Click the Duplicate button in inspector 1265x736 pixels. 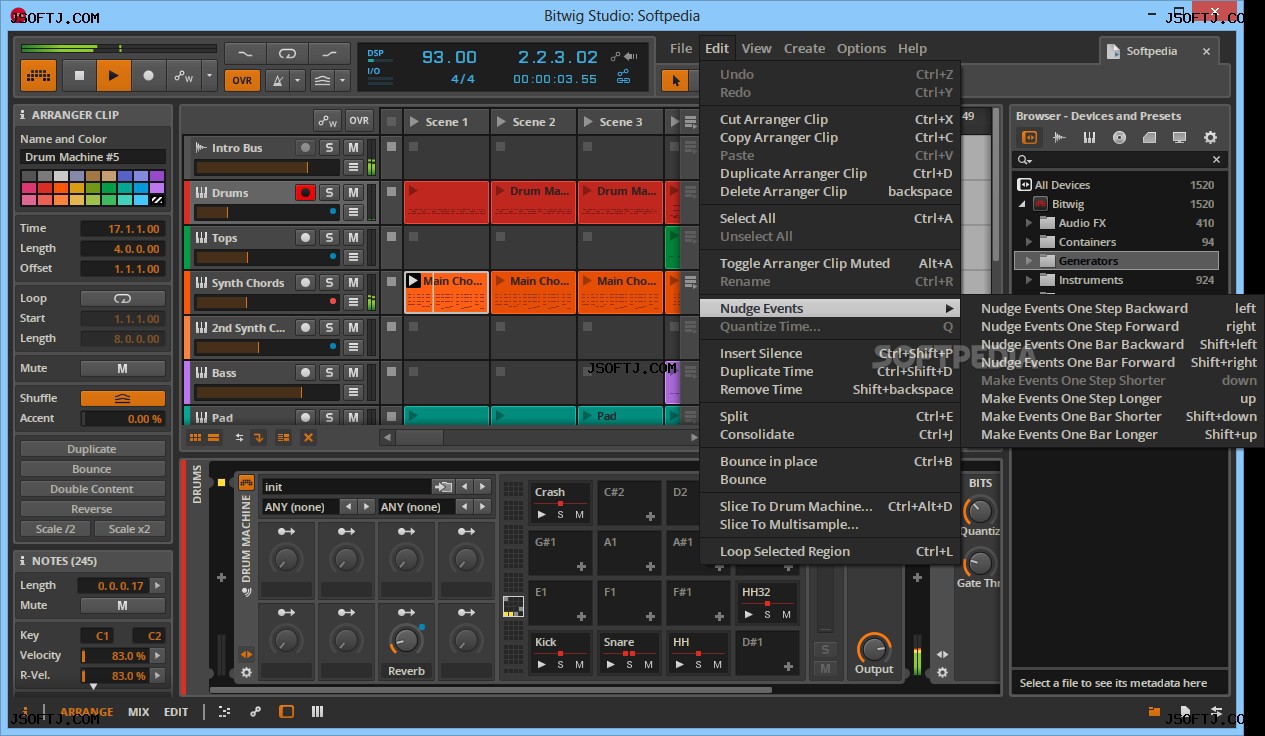pyautogui.click(x=92, y=449)
